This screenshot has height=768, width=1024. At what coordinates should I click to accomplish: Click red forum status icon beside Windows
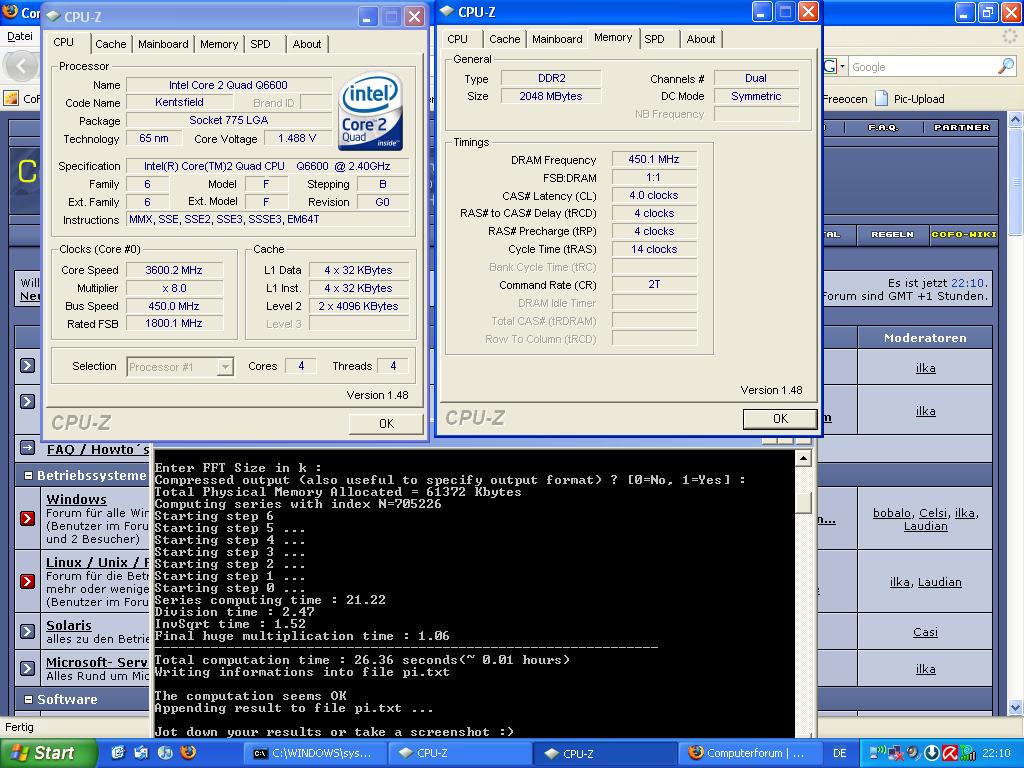click(x=27, y=518)
